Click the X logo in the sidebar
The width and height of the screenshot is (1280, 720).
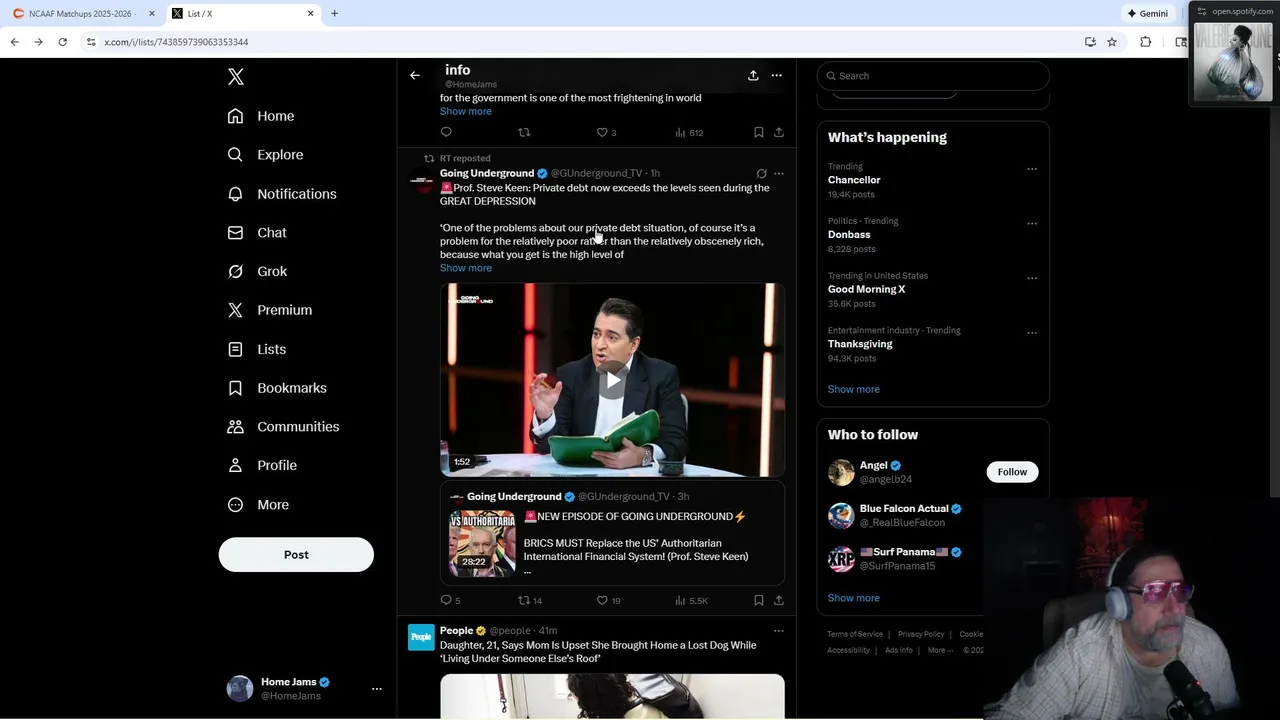[x=236, y=77]
